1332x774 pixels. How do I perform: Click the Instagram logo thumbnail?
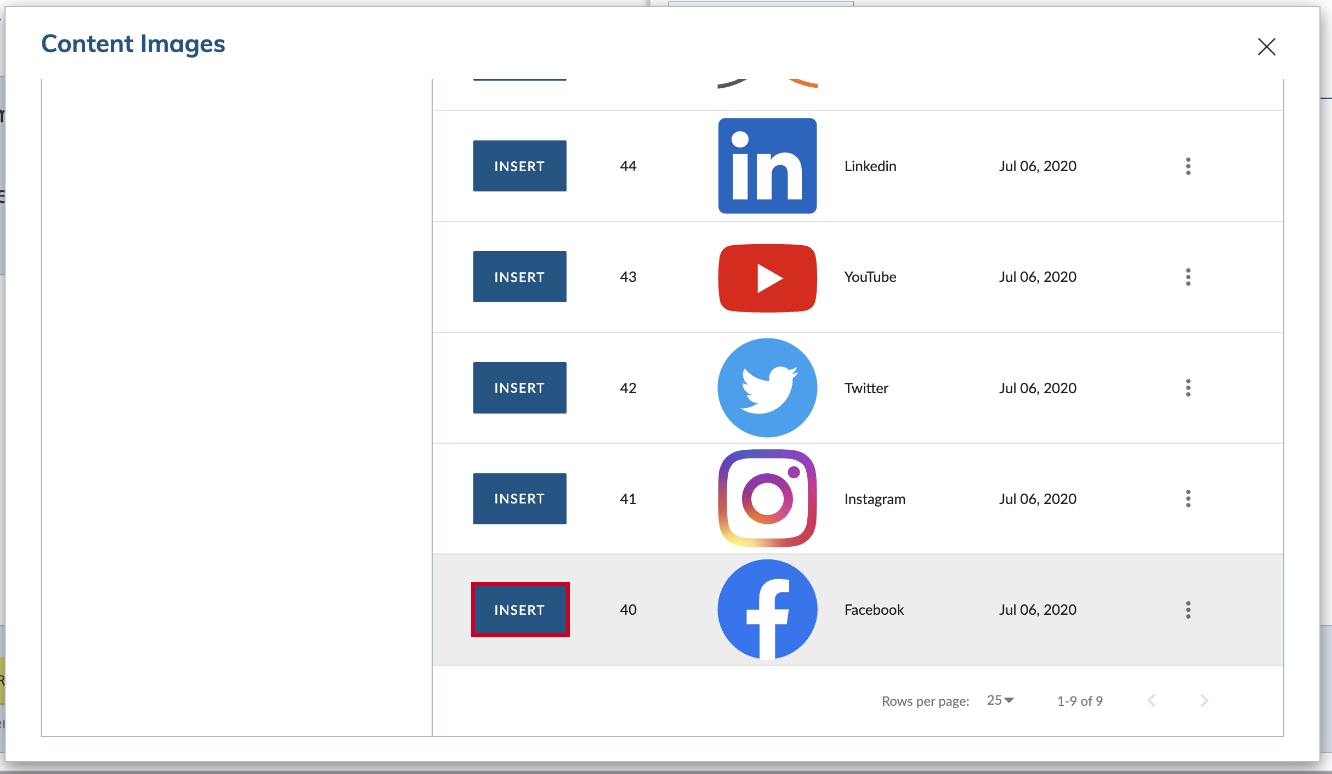click(767, 499)
